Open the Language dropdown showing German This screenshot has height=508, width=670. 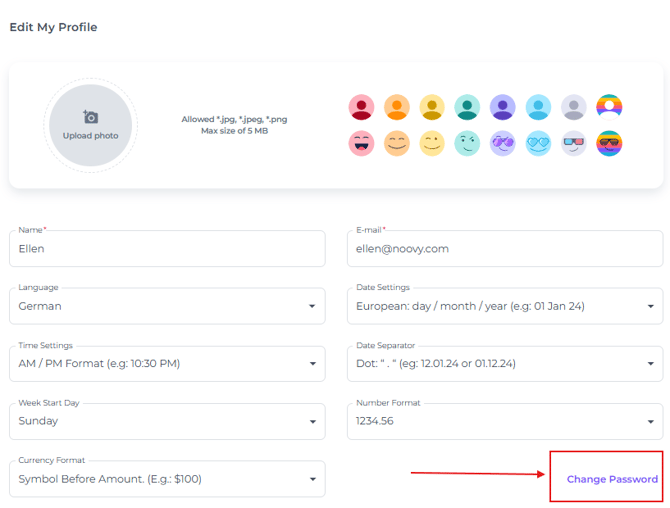(x=167, y=306)
